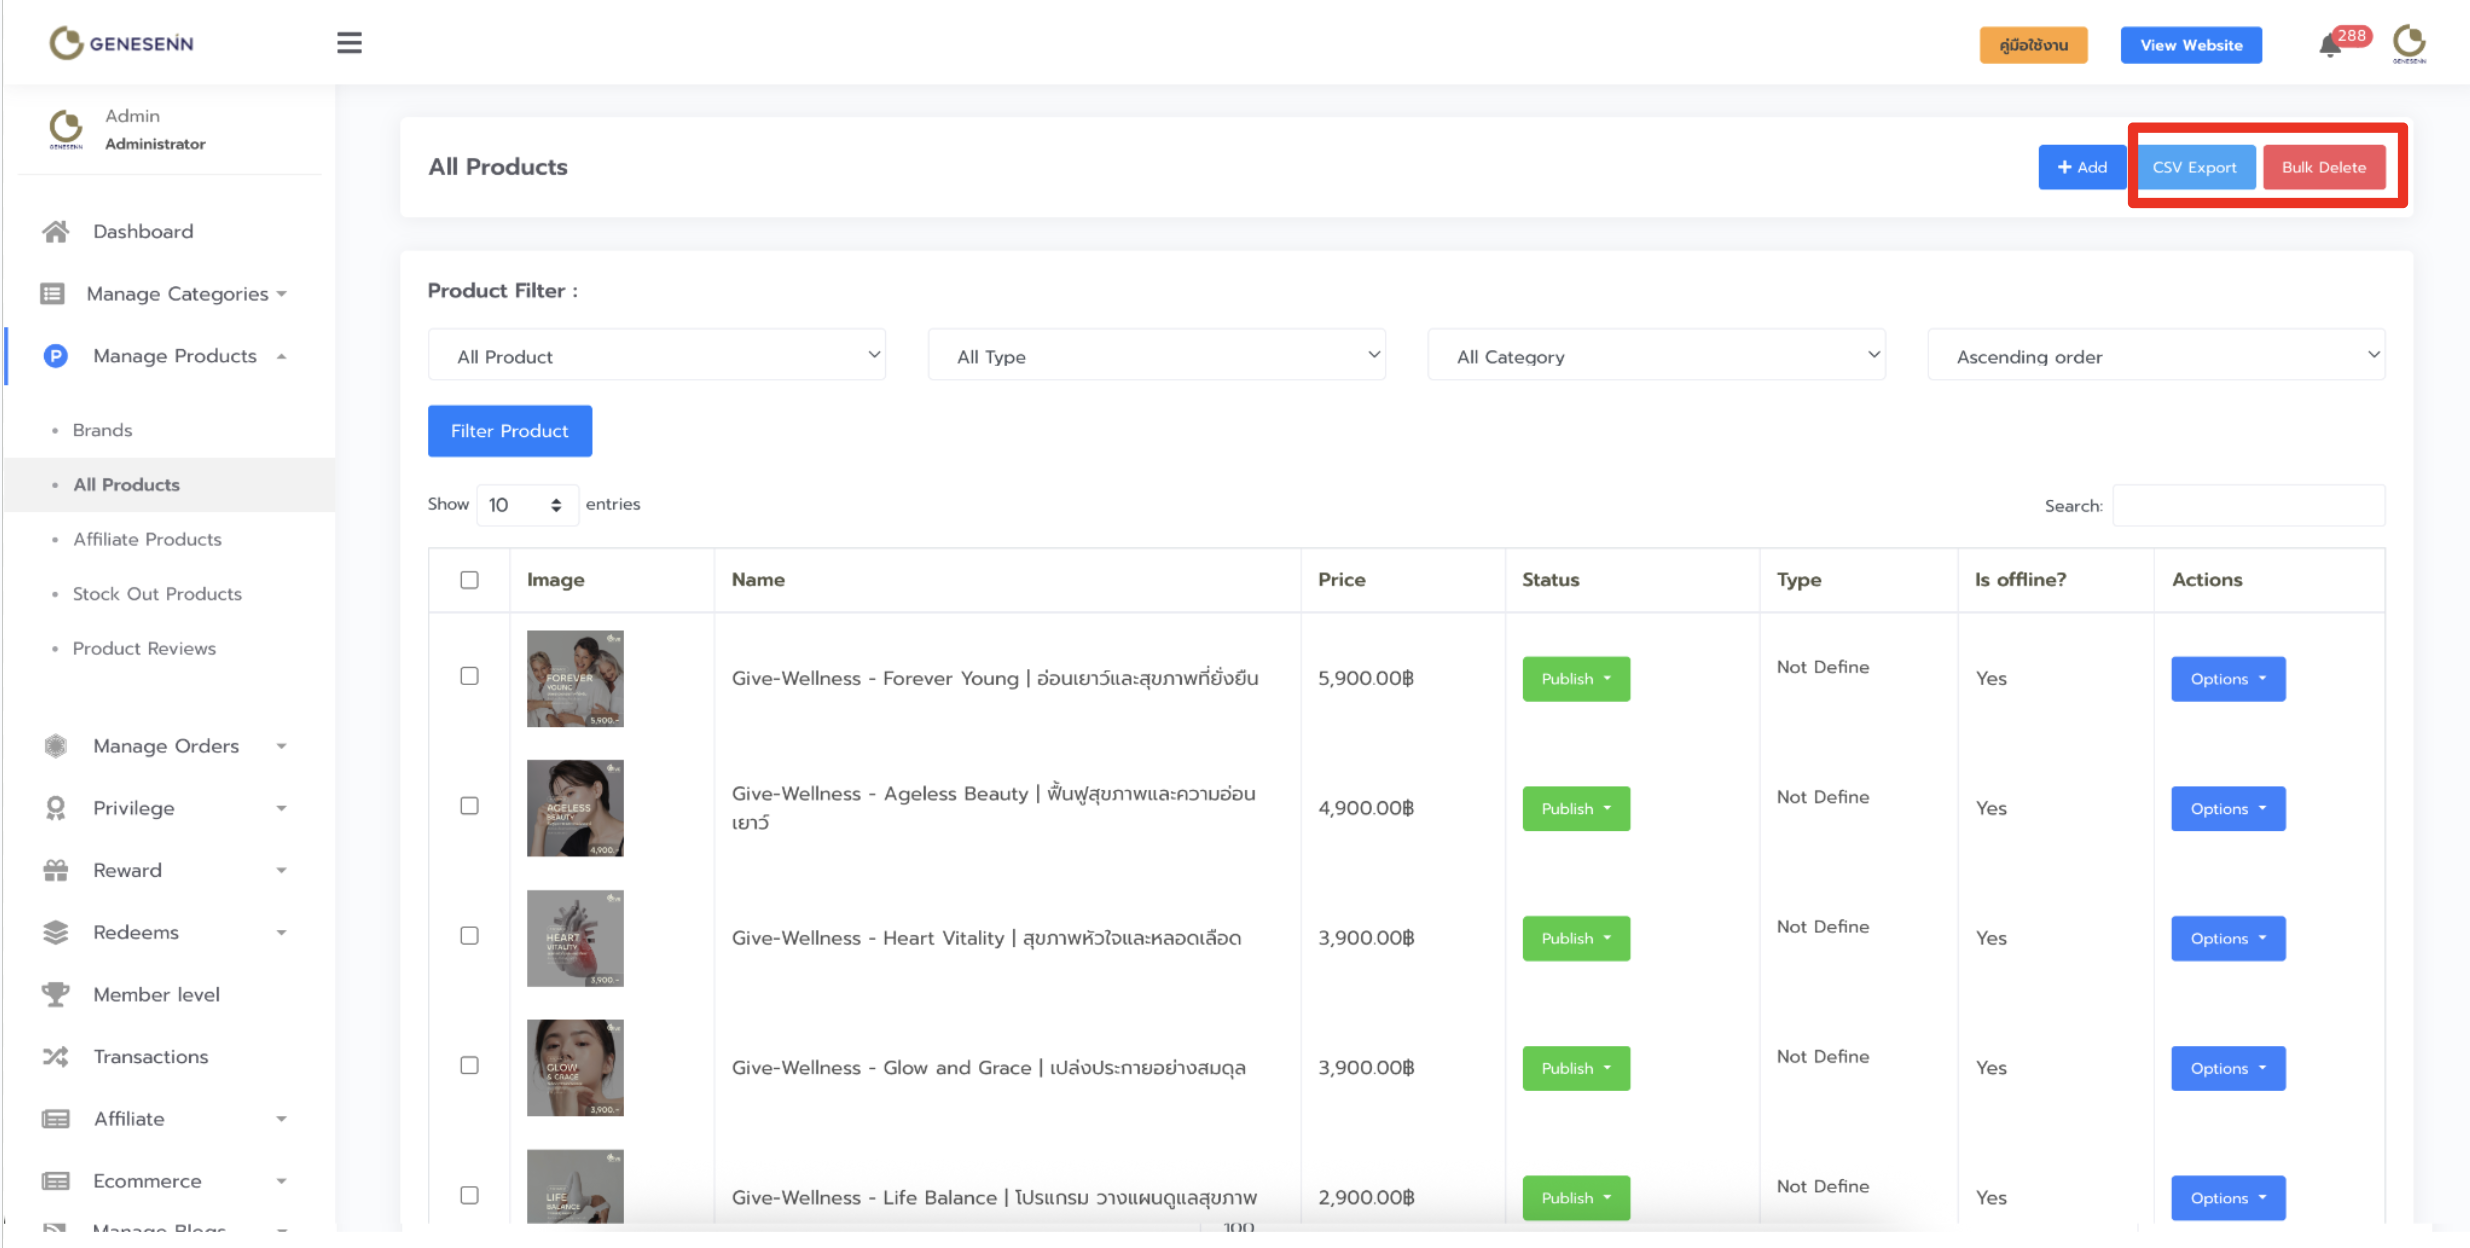Click the Member level trophy icon
The width and height of the screenshot is (2470, 1248).
click(56, 994)
